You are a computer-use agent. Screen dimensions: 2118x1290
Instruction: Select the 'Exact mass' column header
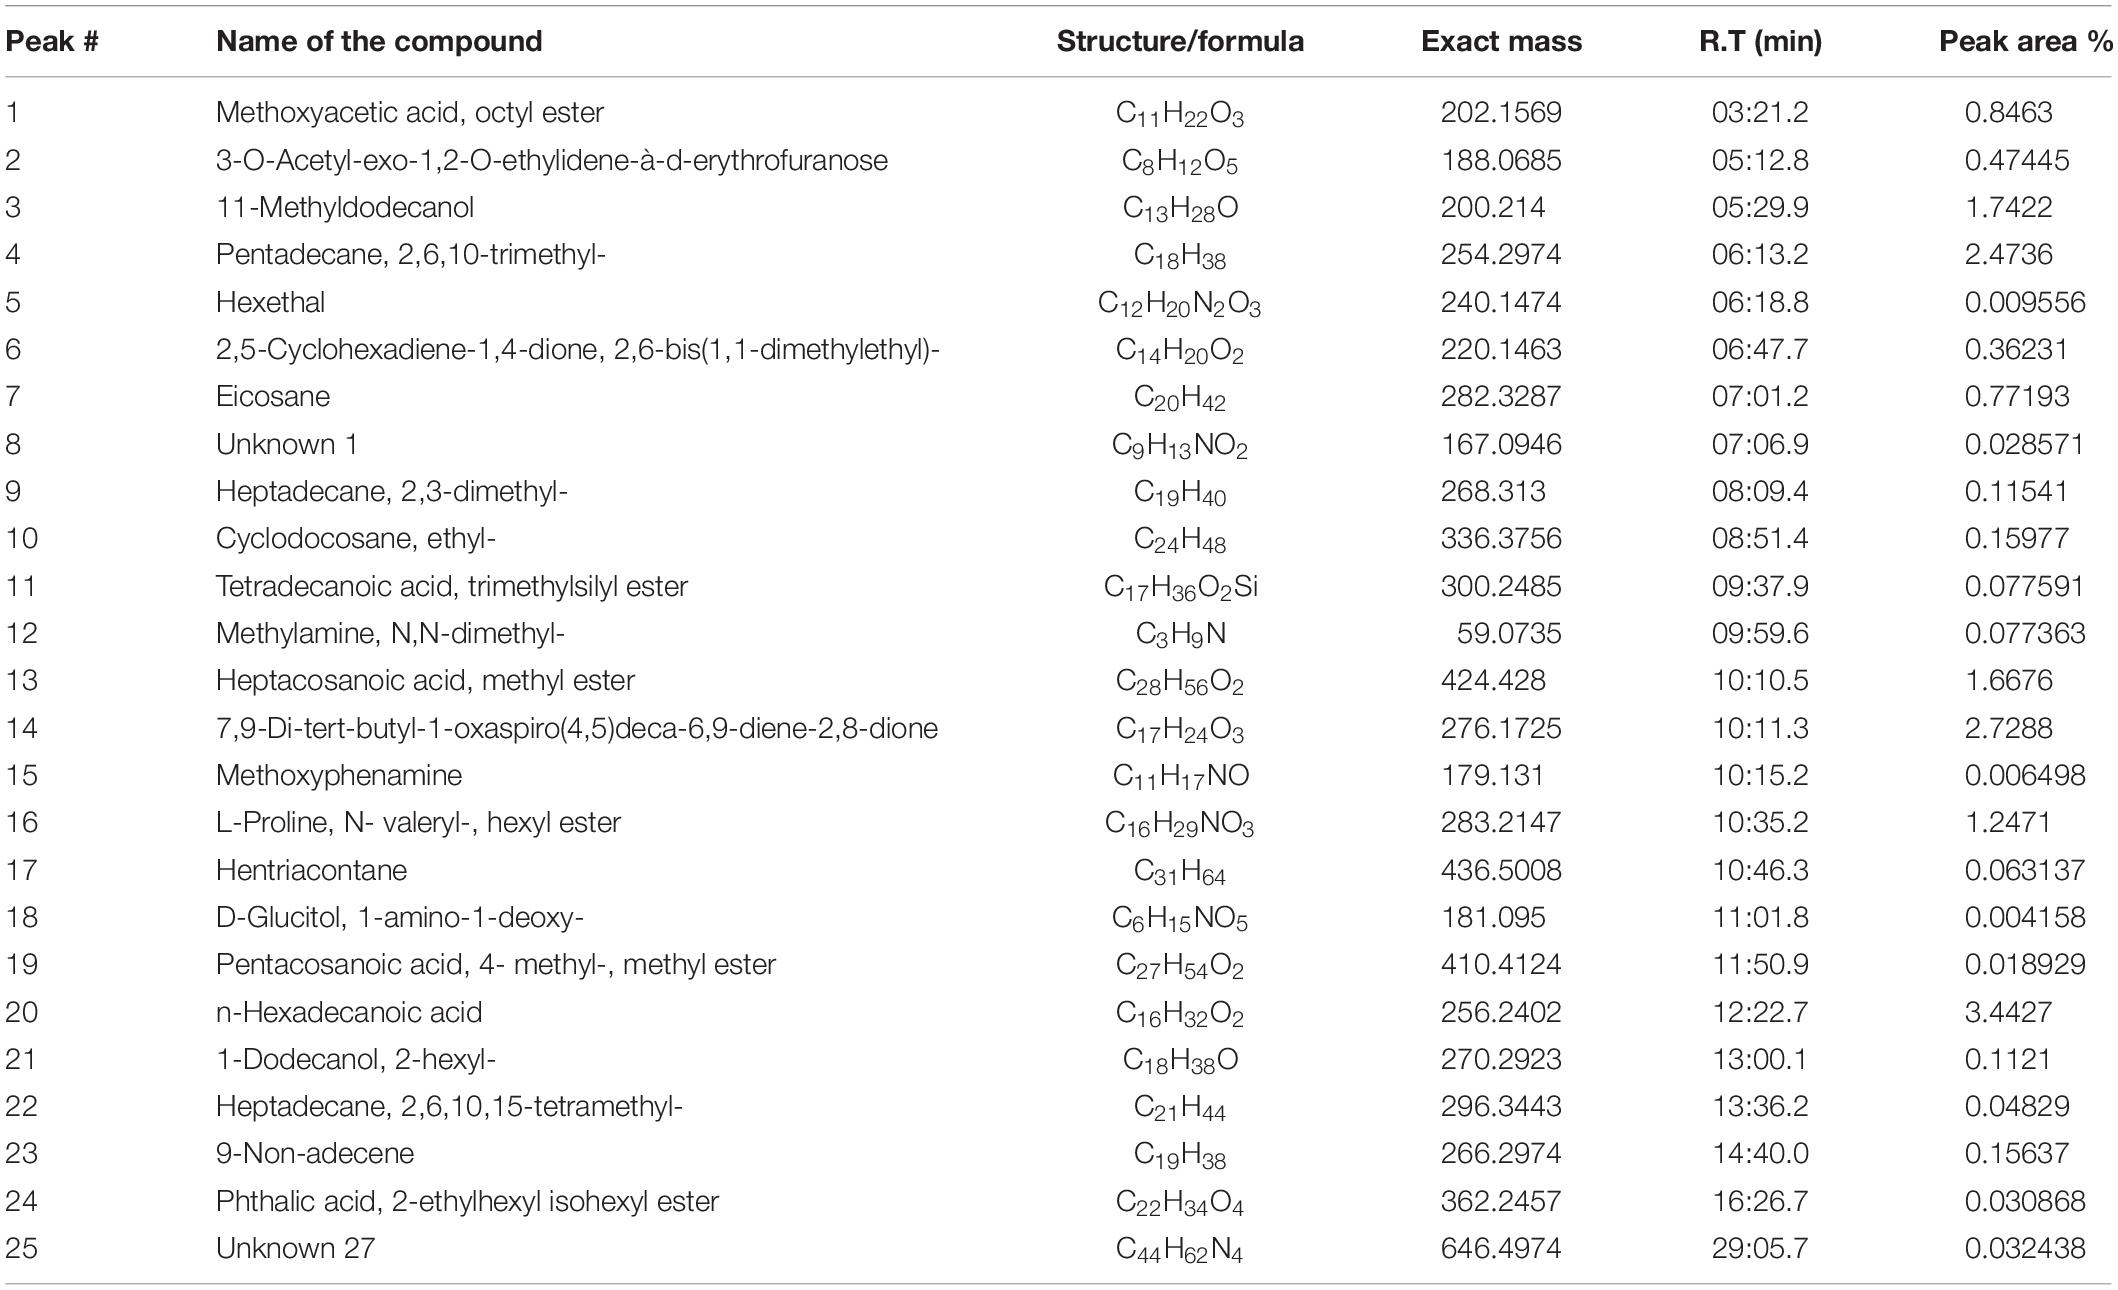tap(1501, 41)
